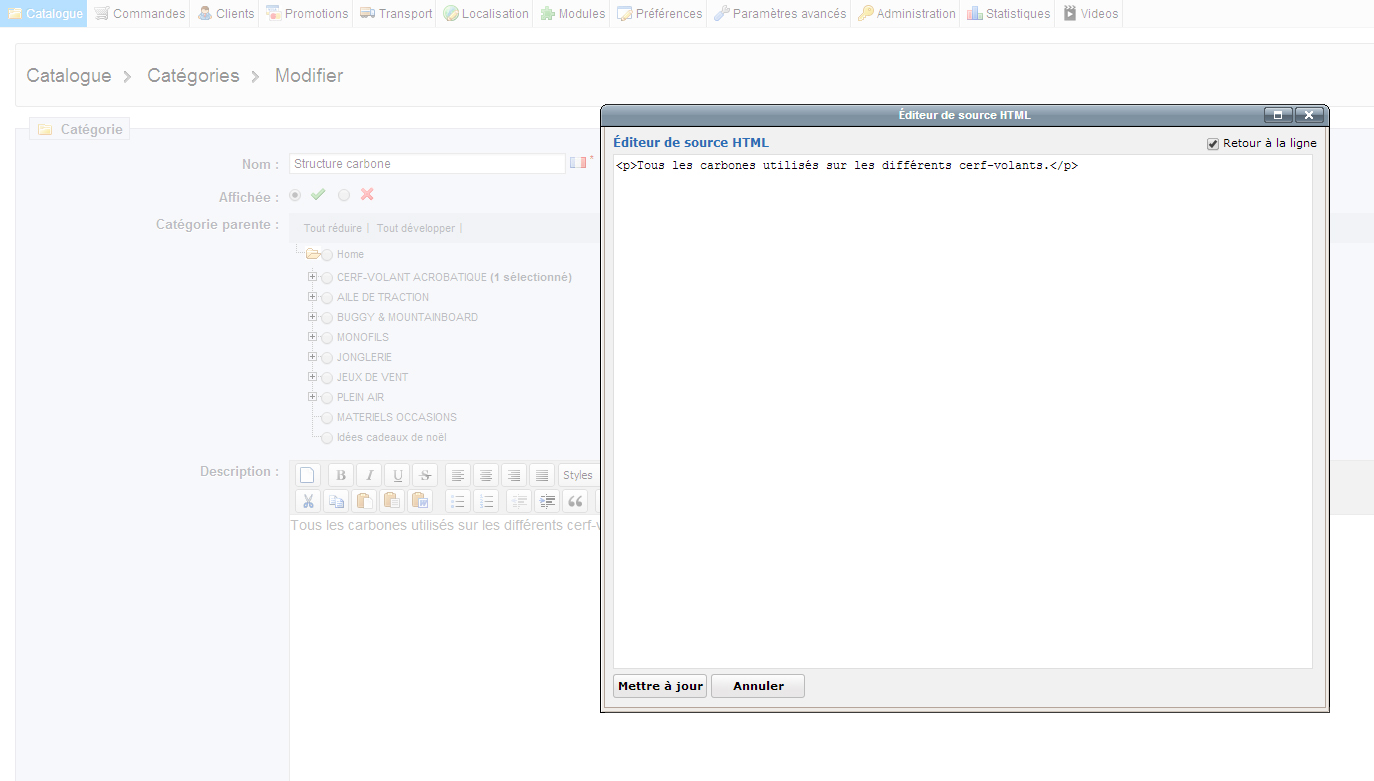Expand the JEUX DE VENT tree node

(x=313, y=377)
